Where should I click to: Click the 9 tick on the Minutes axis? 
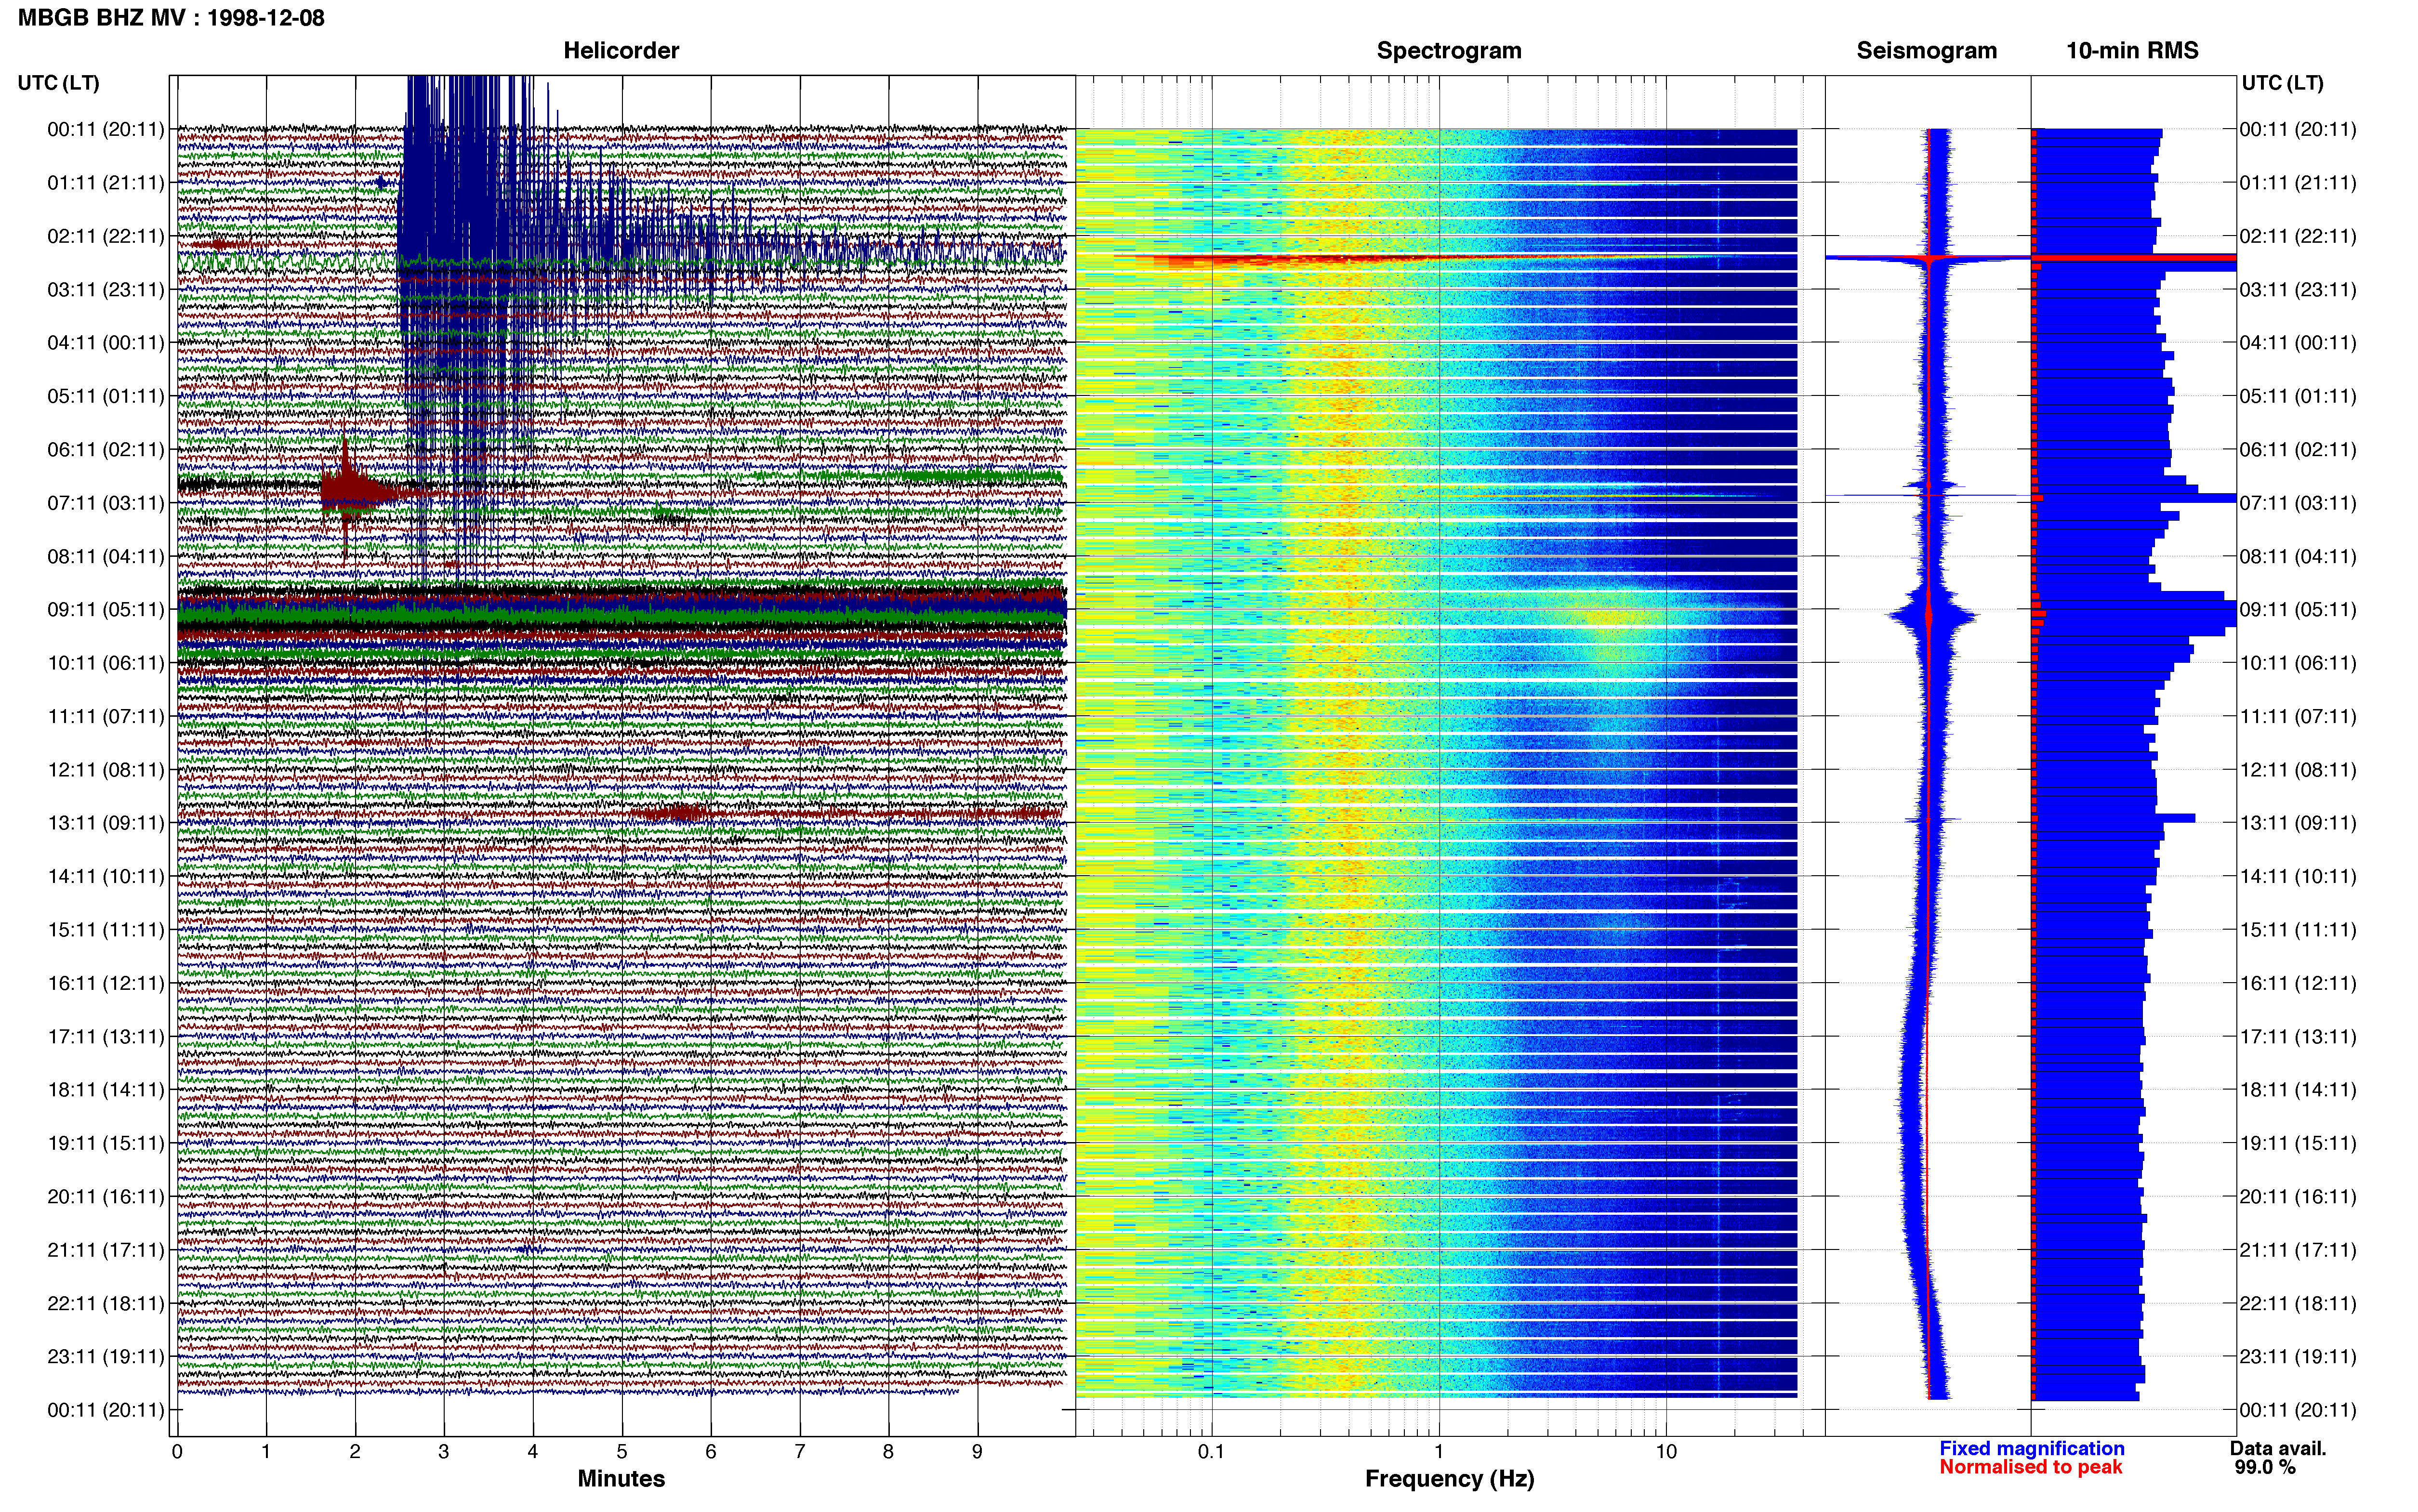[x=977, y=1452]
